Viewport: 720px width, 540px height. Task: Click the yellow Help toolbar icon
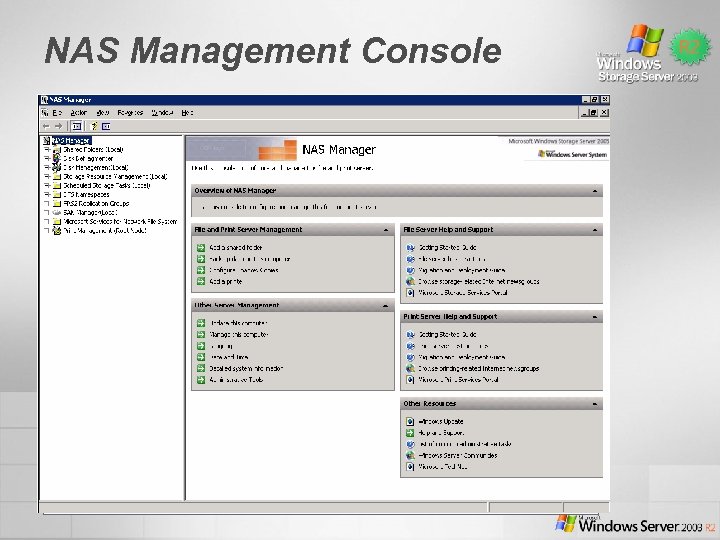tap(94, 126)
